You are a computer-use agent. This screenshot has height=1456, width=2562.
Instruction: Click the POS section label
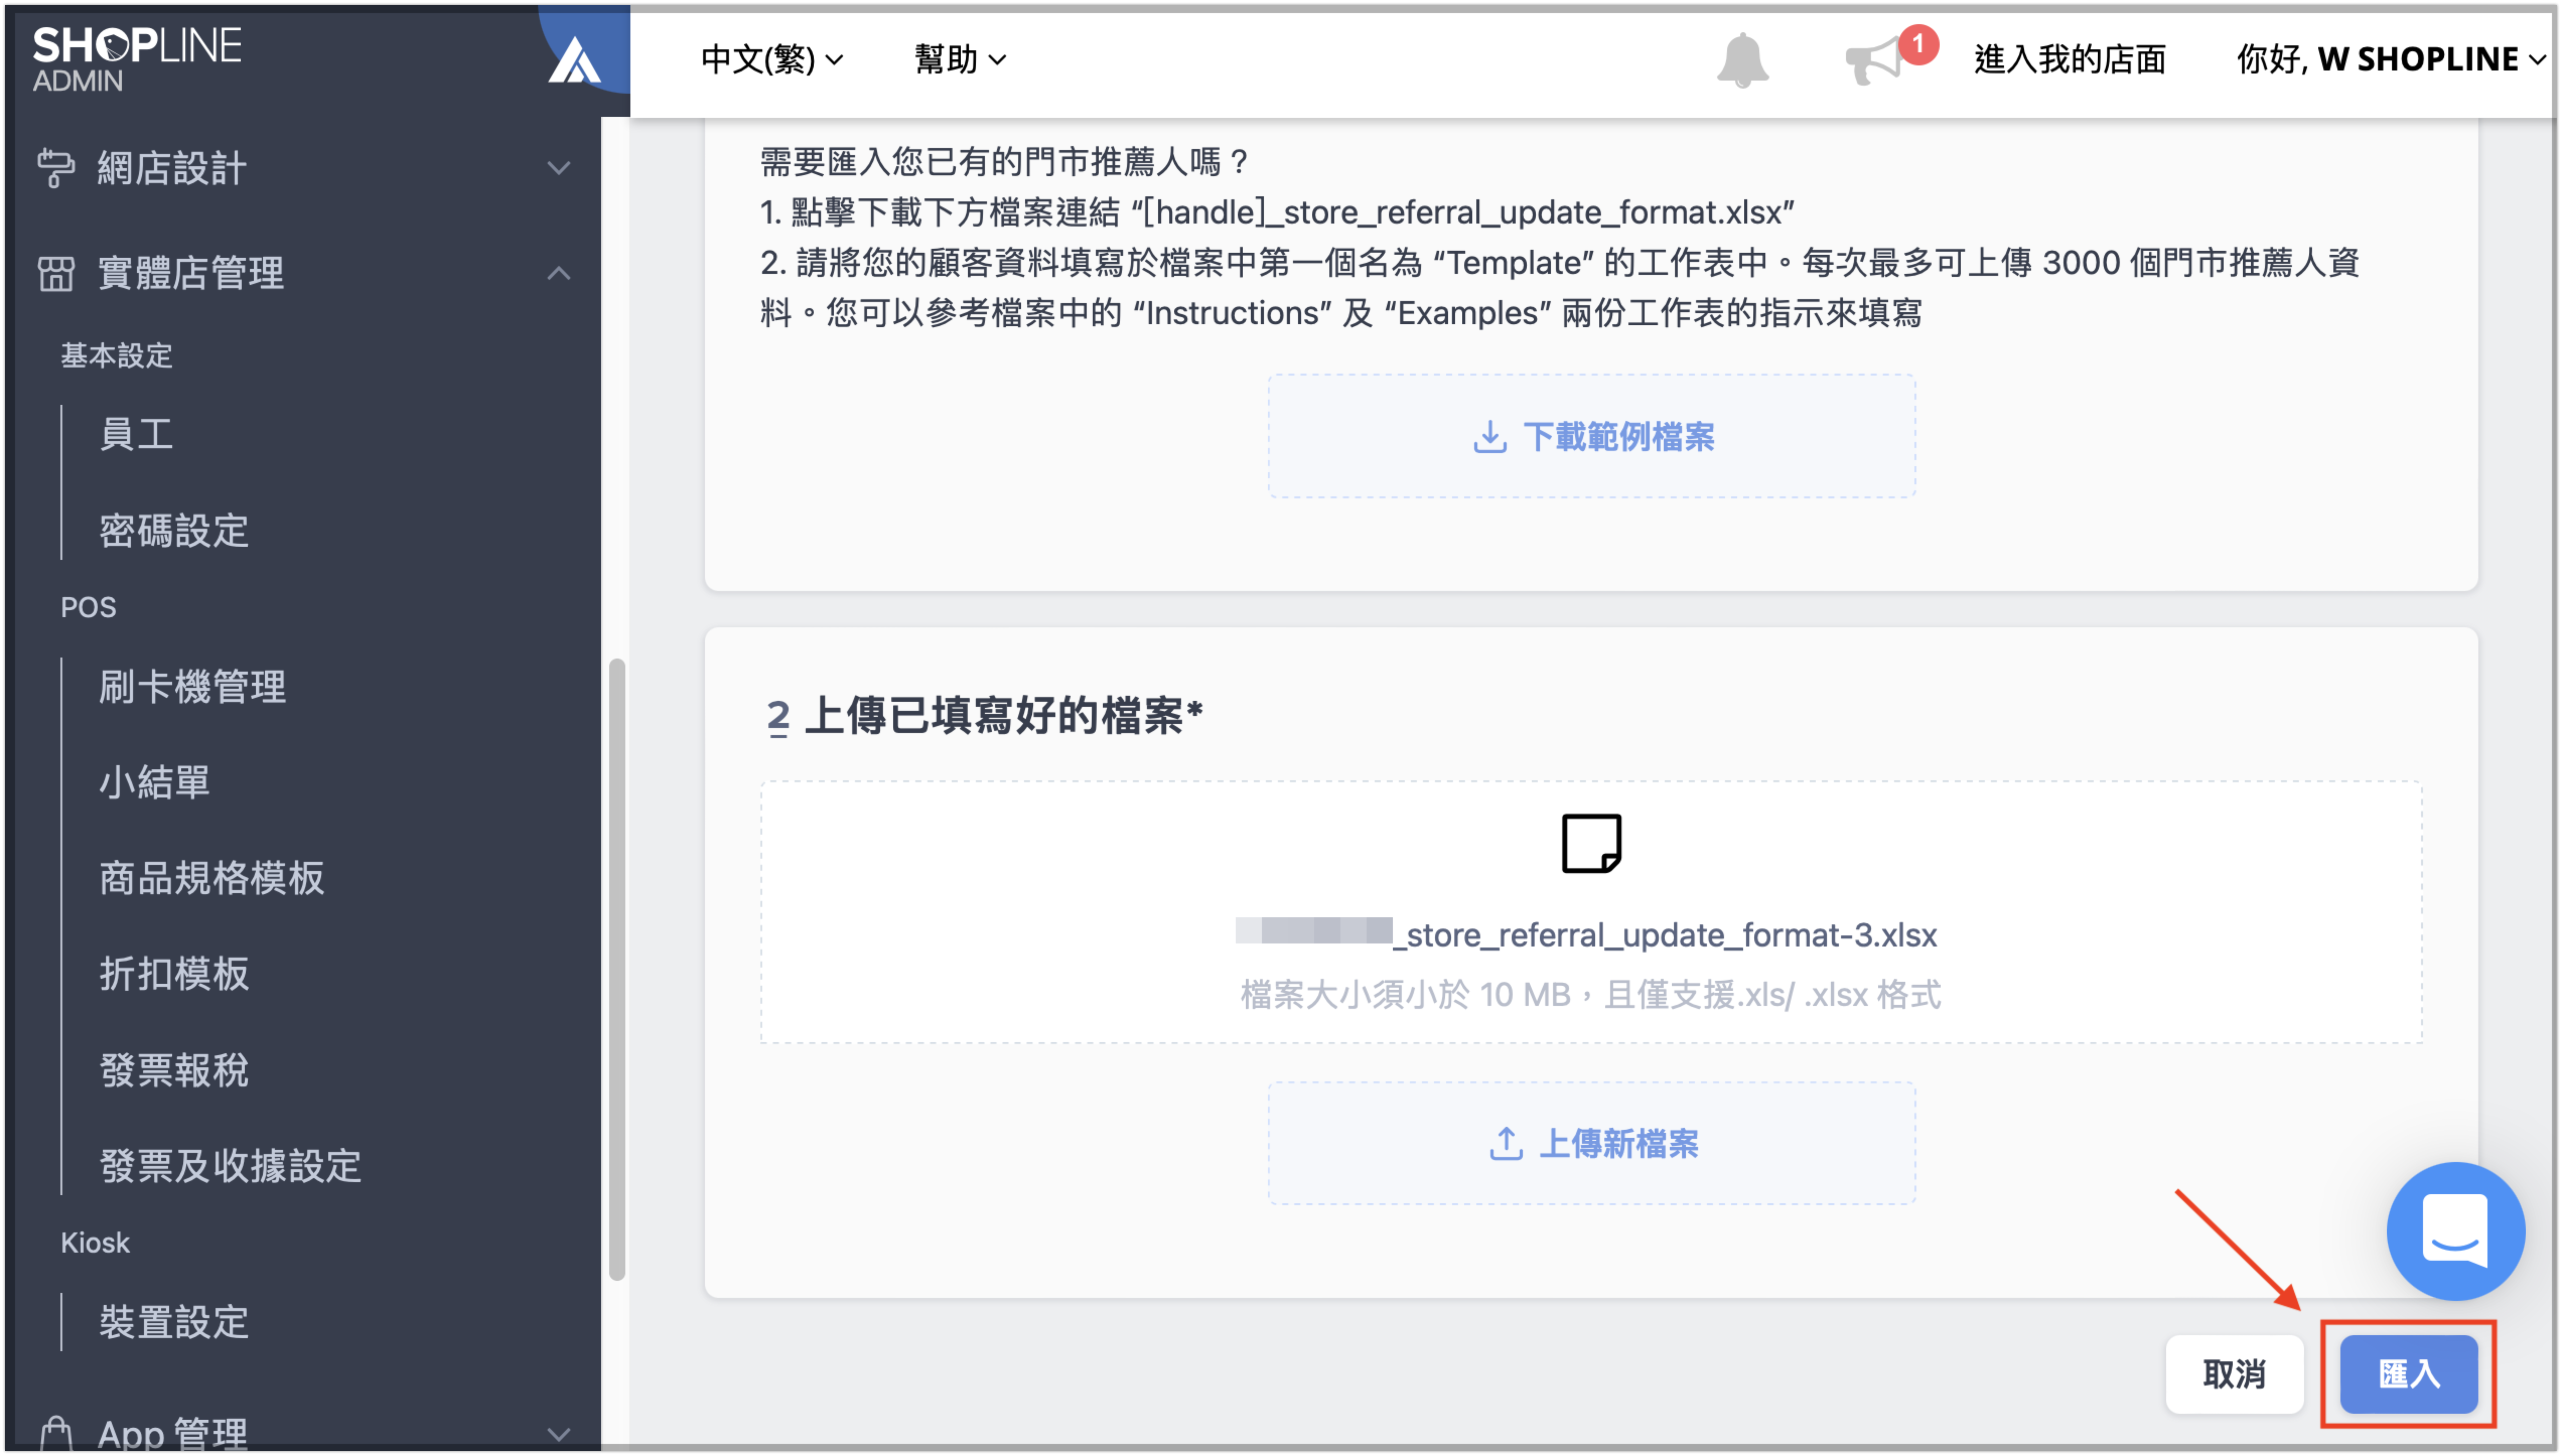click(x=88, y=607)
